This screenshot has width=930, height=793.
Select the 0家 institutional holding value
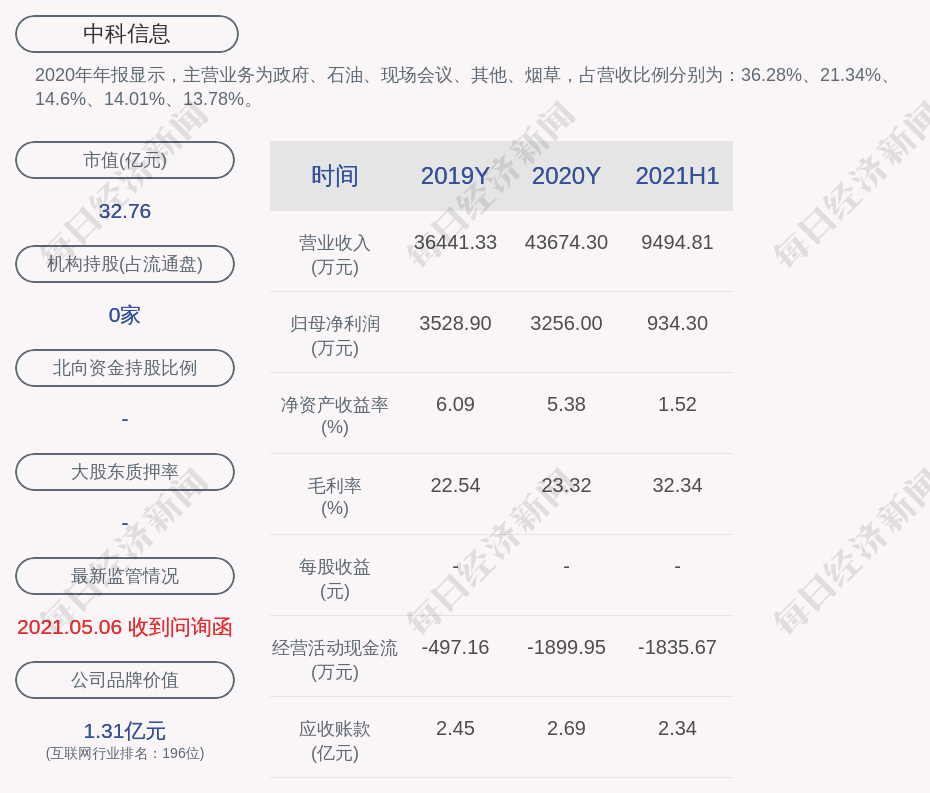tap(125, 315)
